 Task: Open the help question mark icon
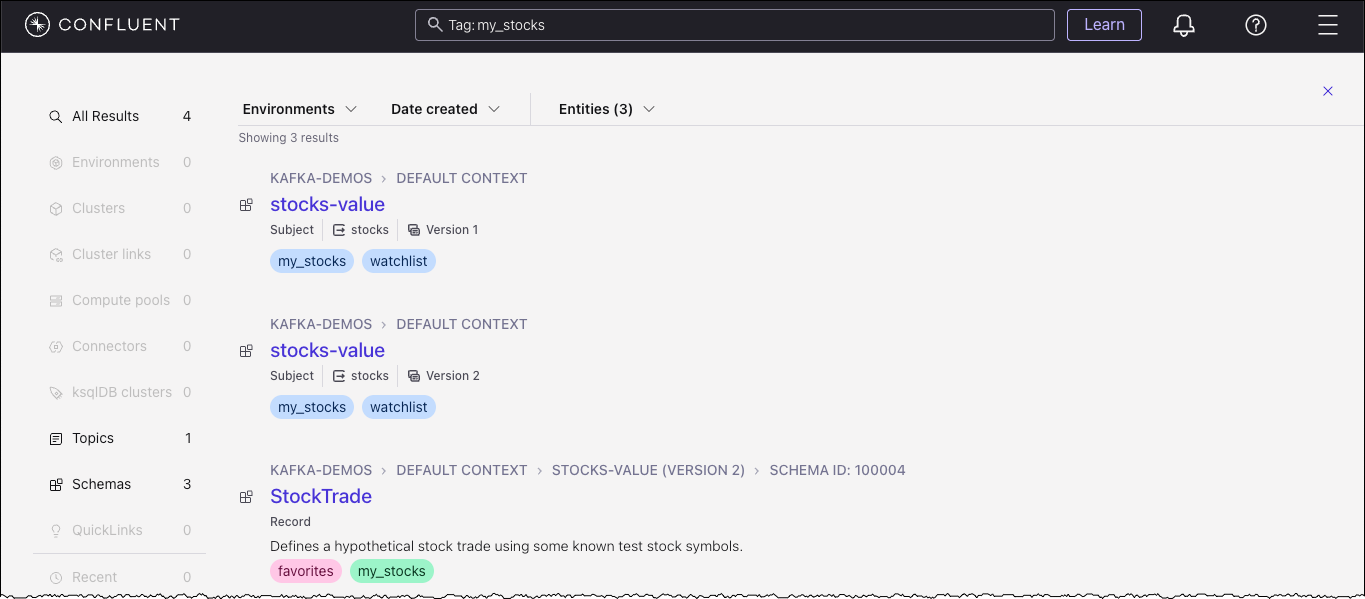(1255, 25)
